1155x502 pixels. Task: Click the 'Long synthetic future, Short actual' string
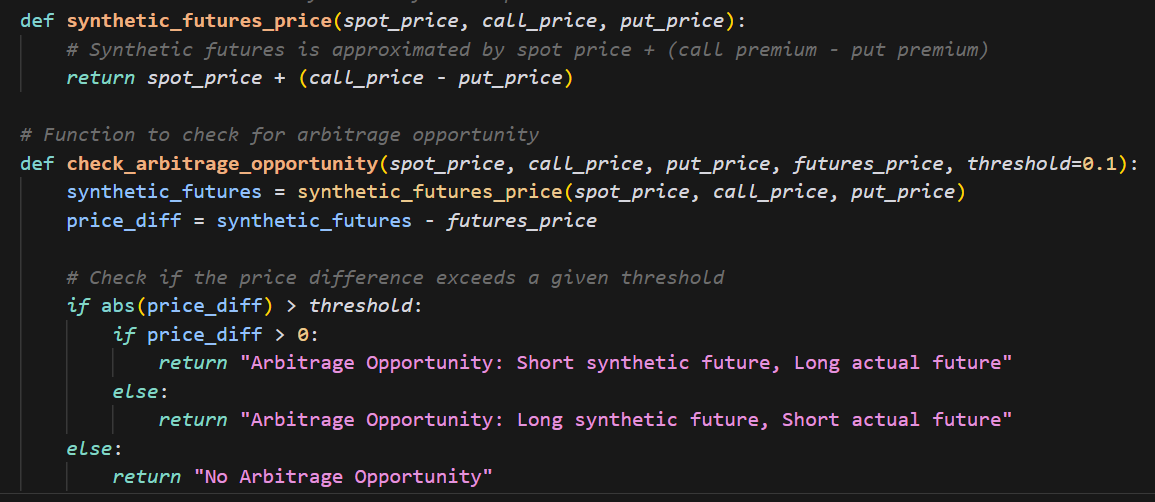(x=626, y=419)
